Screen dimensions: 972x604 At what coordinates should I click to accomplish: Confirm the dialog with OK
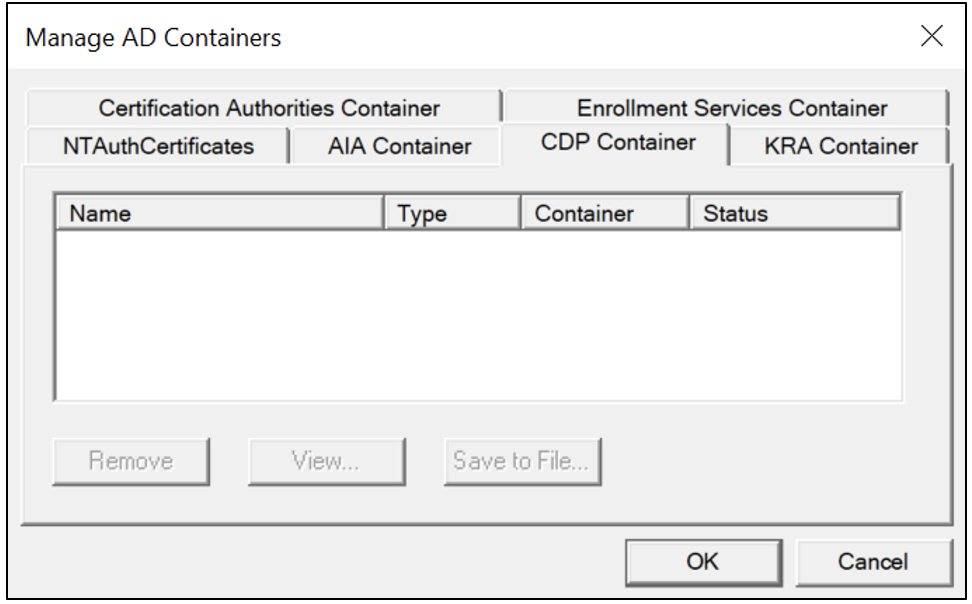click(704, 562)
